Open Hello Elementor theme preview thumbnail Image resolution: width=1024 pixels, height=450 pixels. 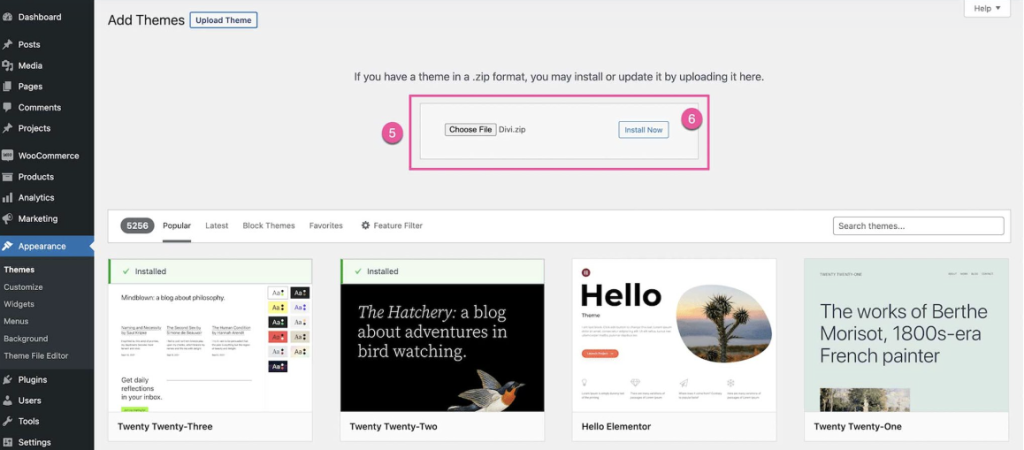point(674,335)
